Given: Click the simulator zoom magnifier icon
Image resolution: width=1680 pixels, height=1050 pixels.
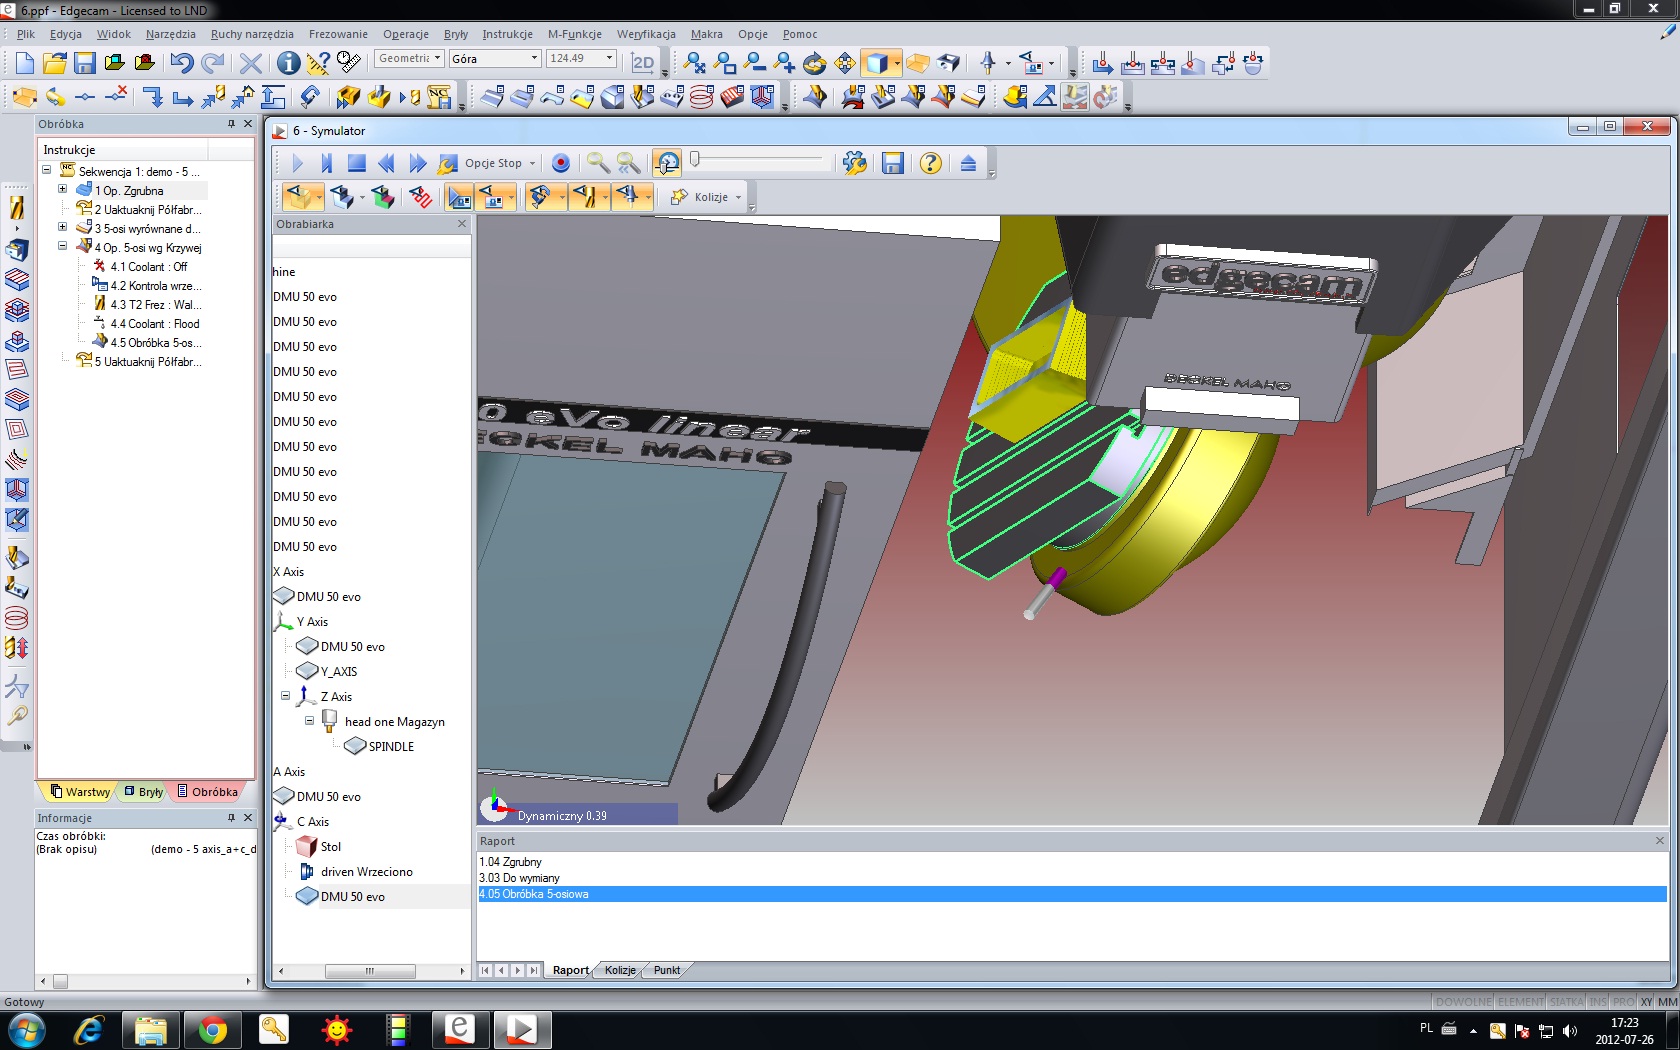Looking at the screenshot, I should [x=598, y=163].
